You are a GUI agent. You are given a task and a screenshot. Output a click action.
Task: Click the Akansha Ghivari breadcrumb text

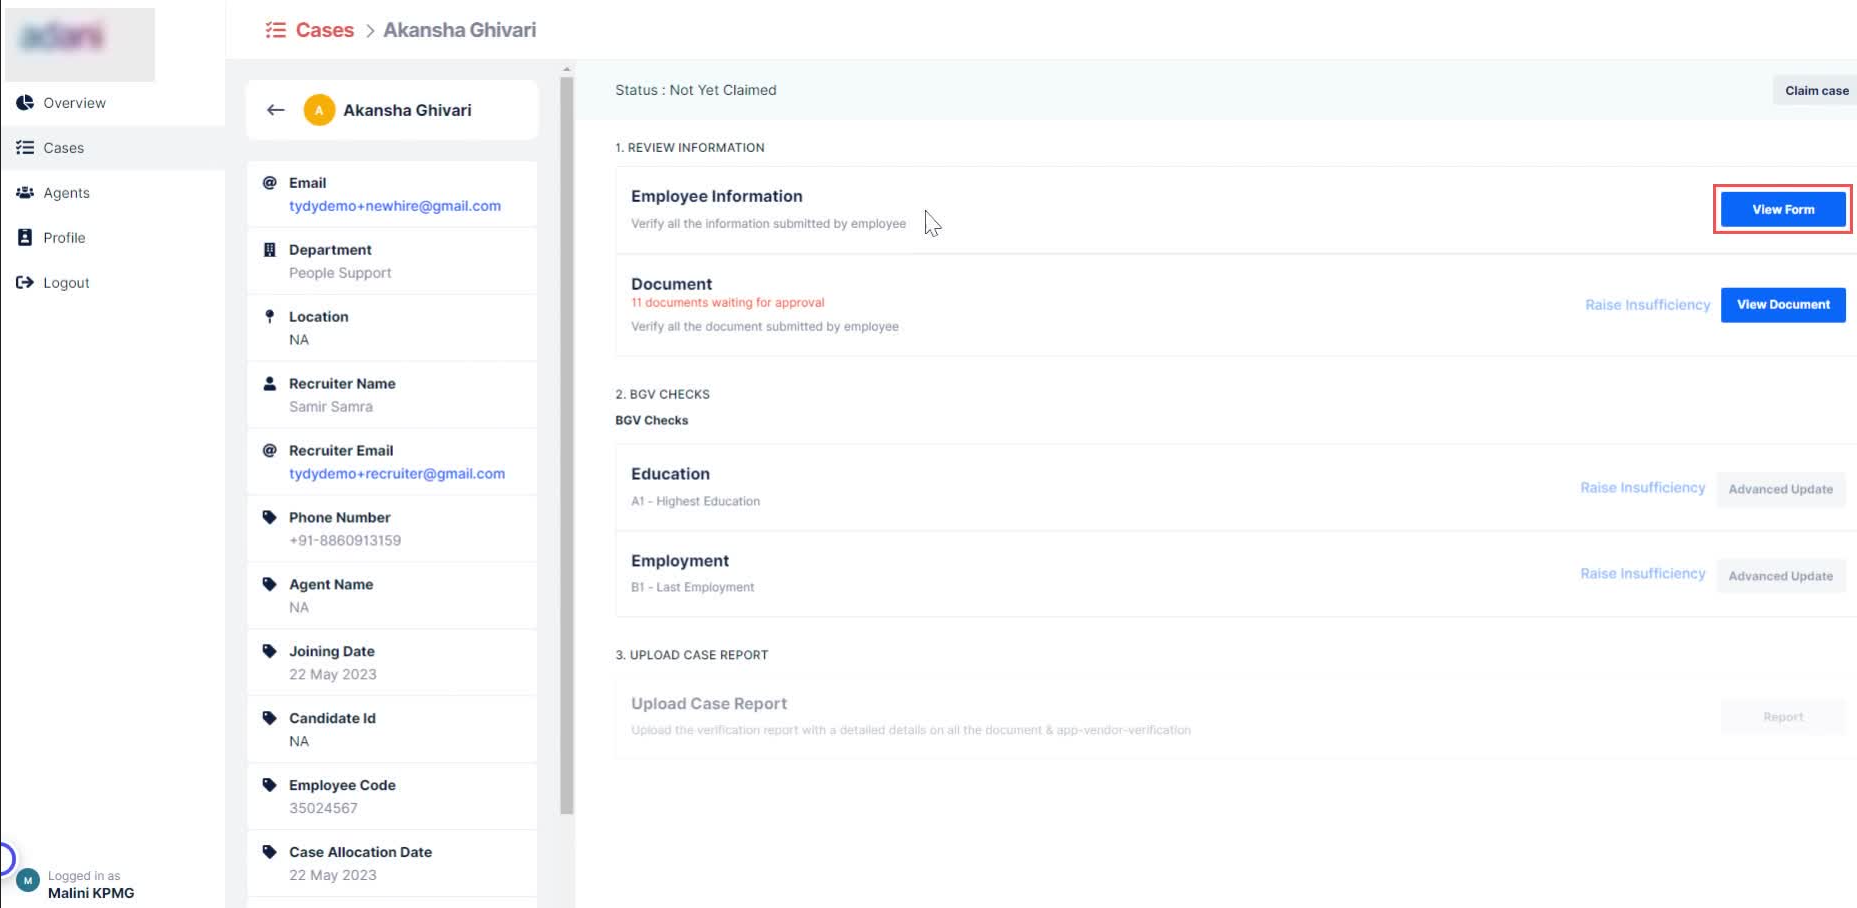click(x=460, y=30)
